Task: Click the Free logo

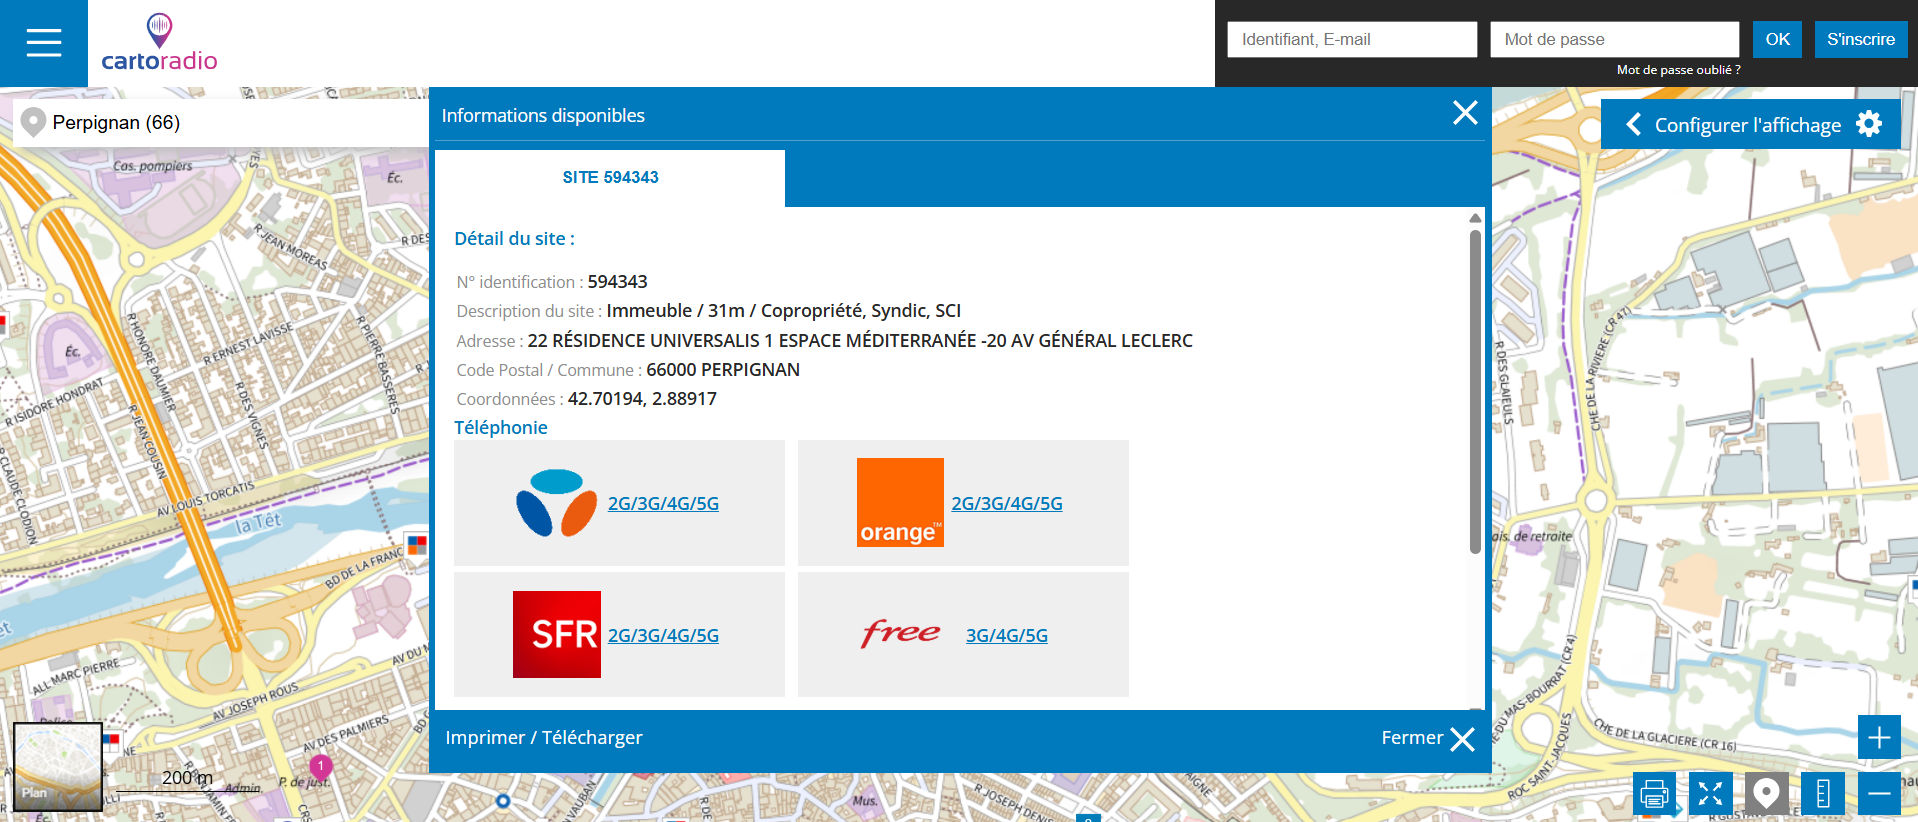Action: [901, 633]
